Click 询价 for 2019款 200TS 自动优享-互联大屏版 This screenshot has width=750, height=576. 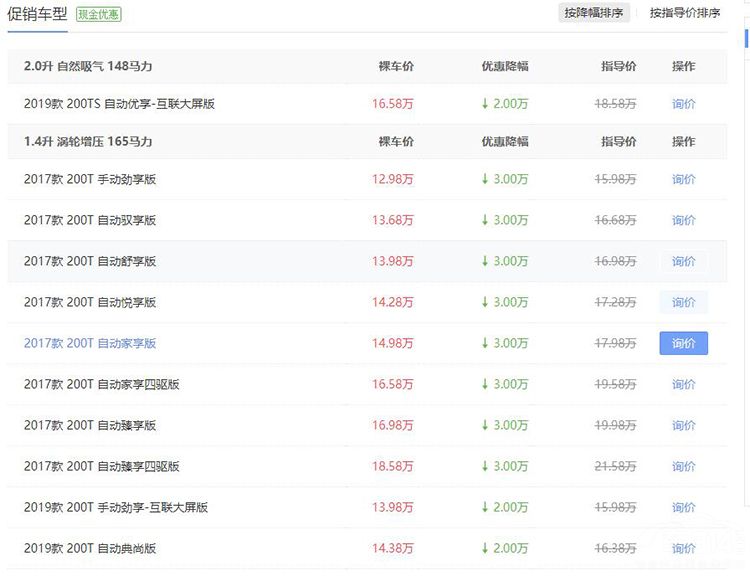pyautogui.click(x=684, y=104)
